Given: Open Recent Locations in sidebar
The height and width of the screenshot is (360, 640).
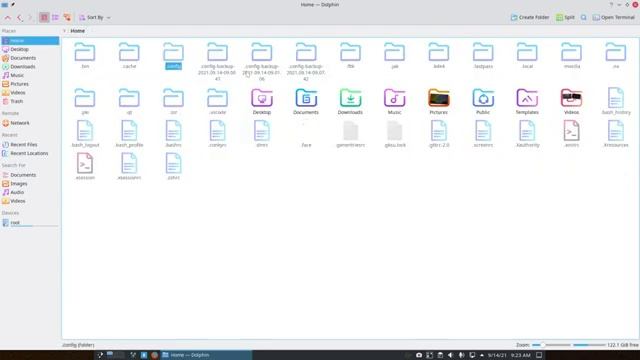Looking at the screenshot, I should 30,153.
